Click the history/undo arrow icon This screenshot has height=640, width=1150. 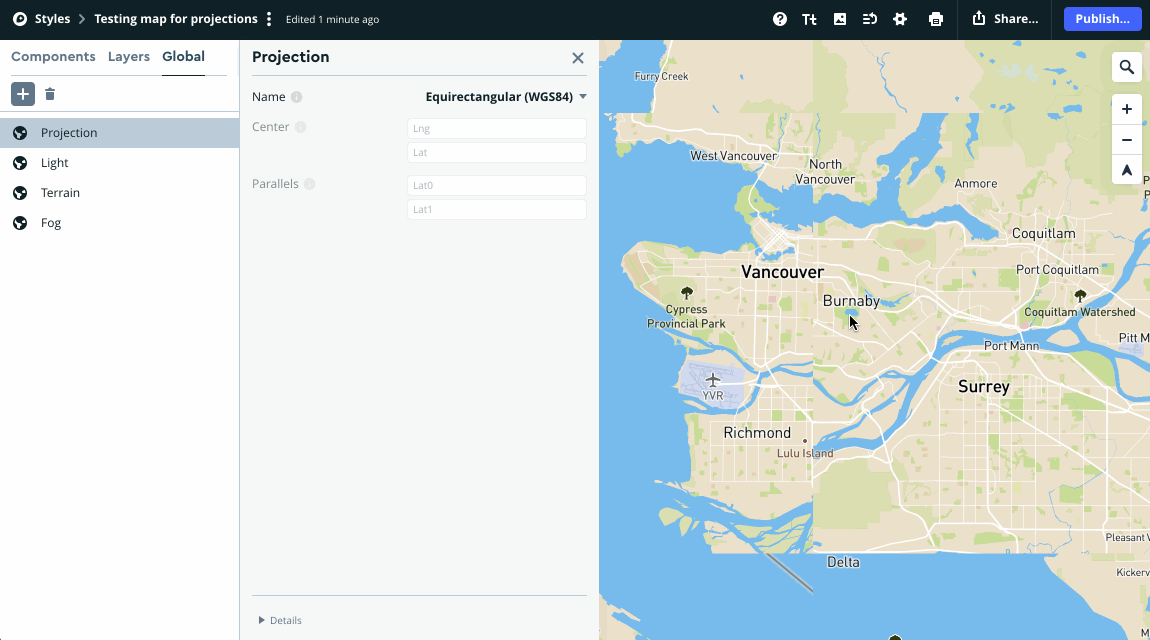click(x=869, y=18)
